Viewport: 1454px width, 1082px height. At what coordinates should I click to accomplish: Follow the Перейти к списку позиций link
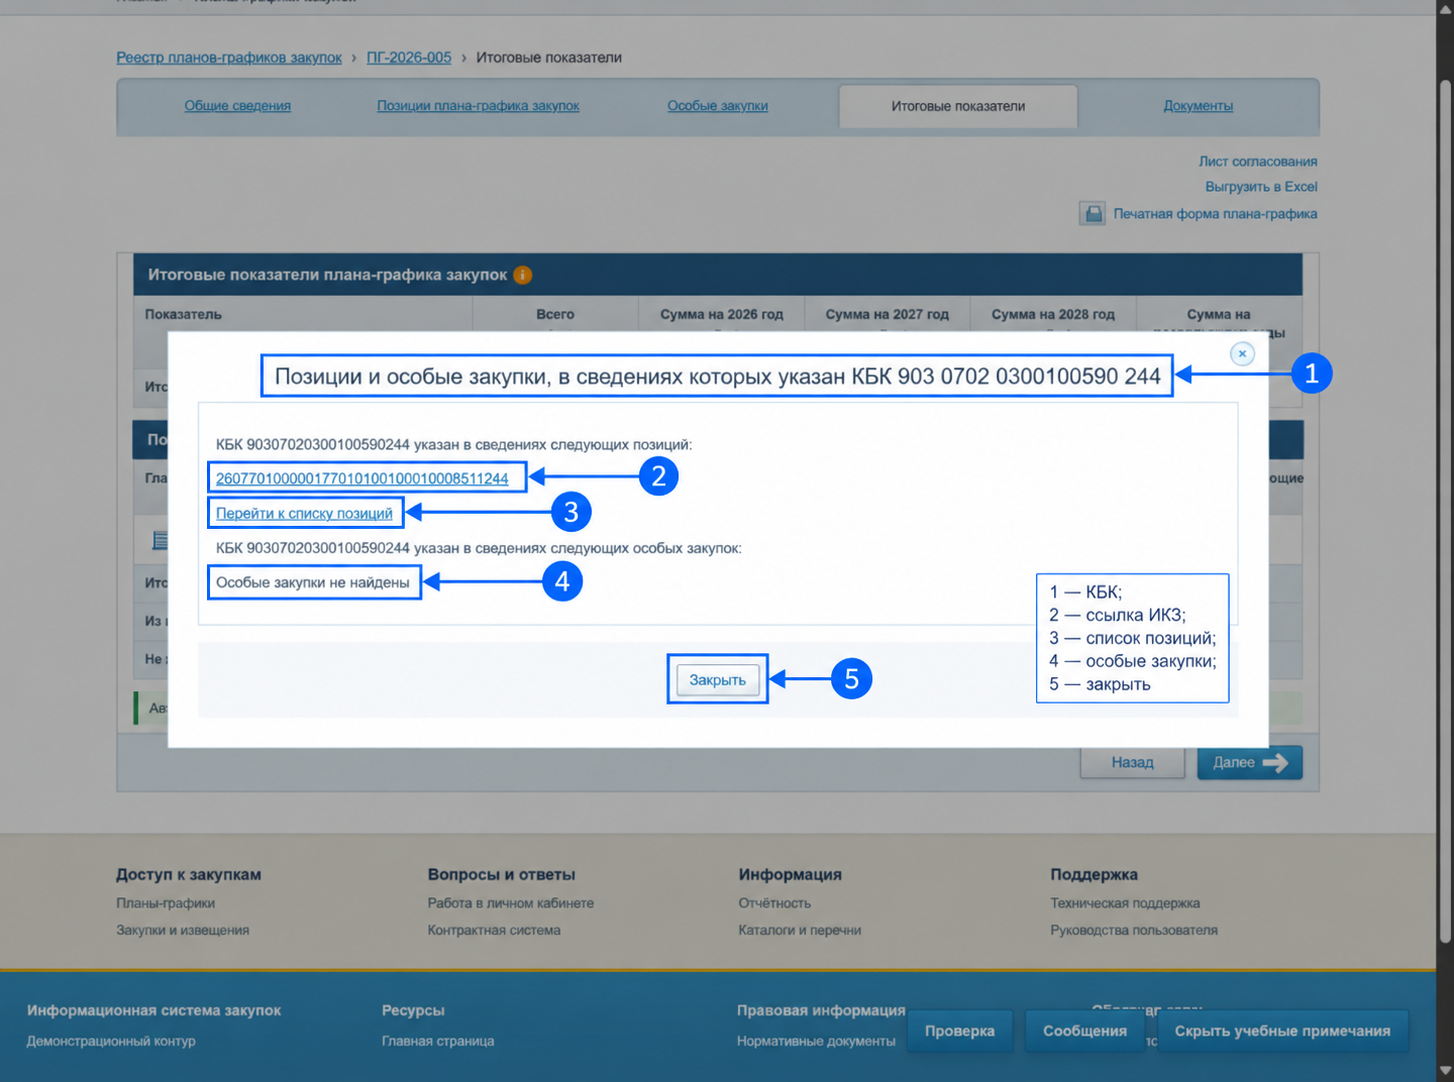[304, 513]
